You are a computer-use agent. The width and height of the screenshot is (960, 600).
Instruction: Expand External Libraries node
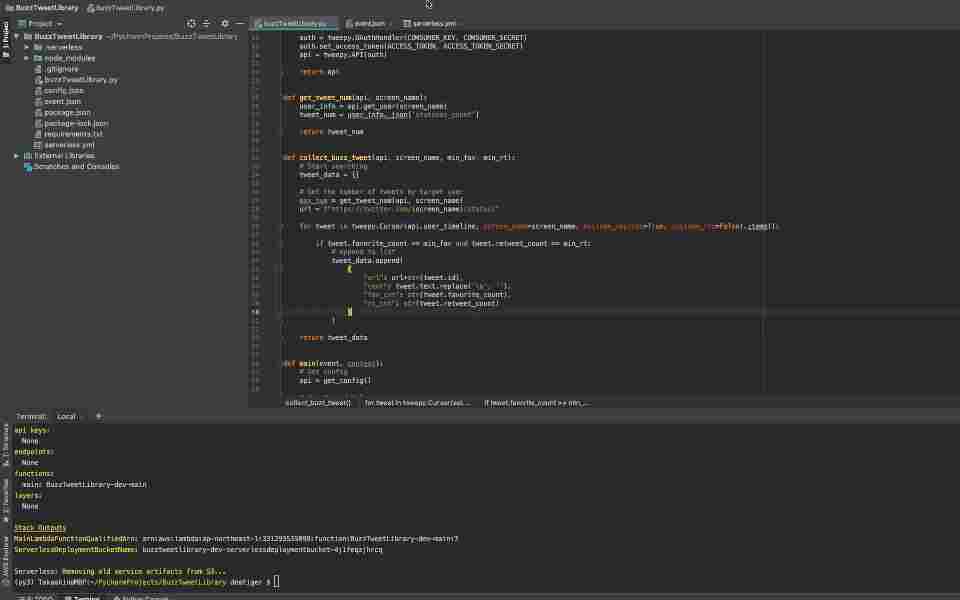tap(17, 156)
